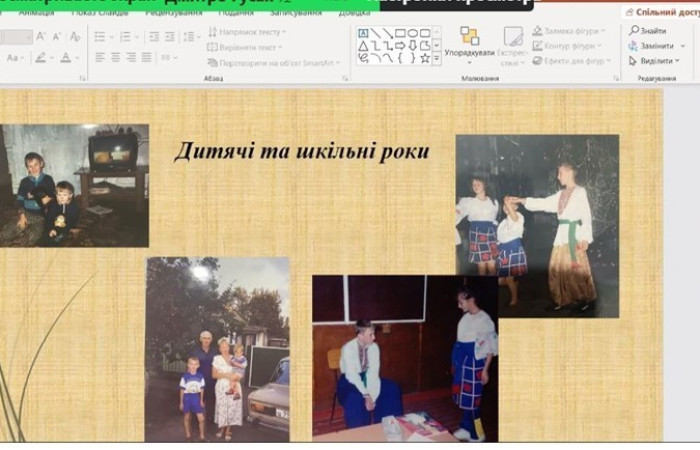Switch to the 'Показ слайдів' tab
Image resolution: width=700 pixels, height=450 pixels.
point(100,13)
